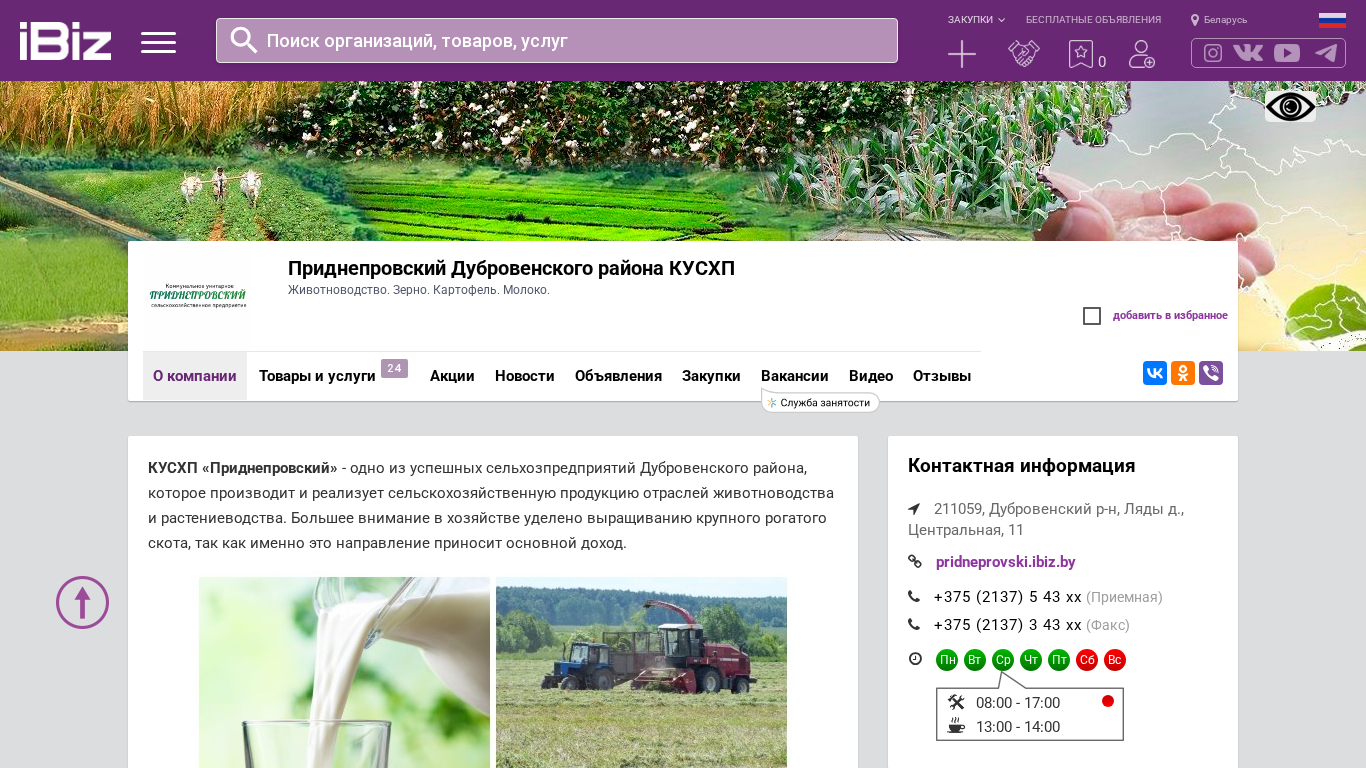1366x768 pixels.
Task: Select the Пт weekday circle
Action: coord(1059,660)
